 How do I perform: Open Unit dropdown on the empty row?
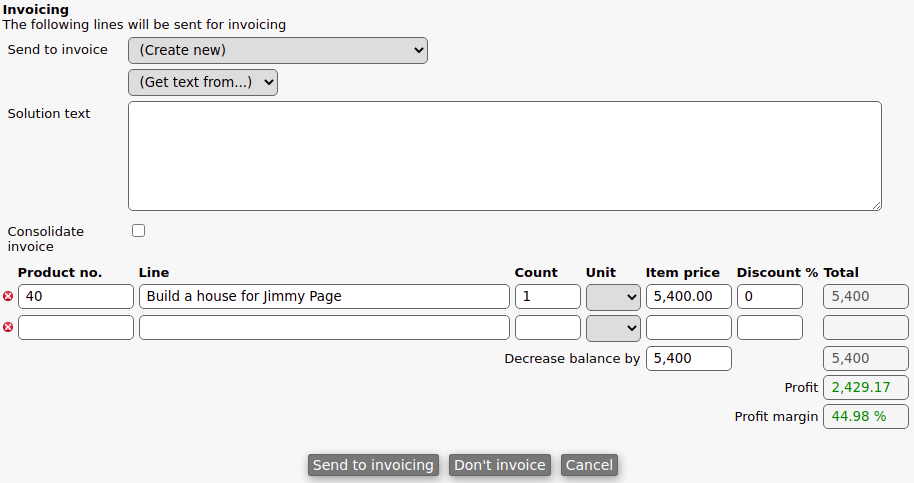point(613,327)
